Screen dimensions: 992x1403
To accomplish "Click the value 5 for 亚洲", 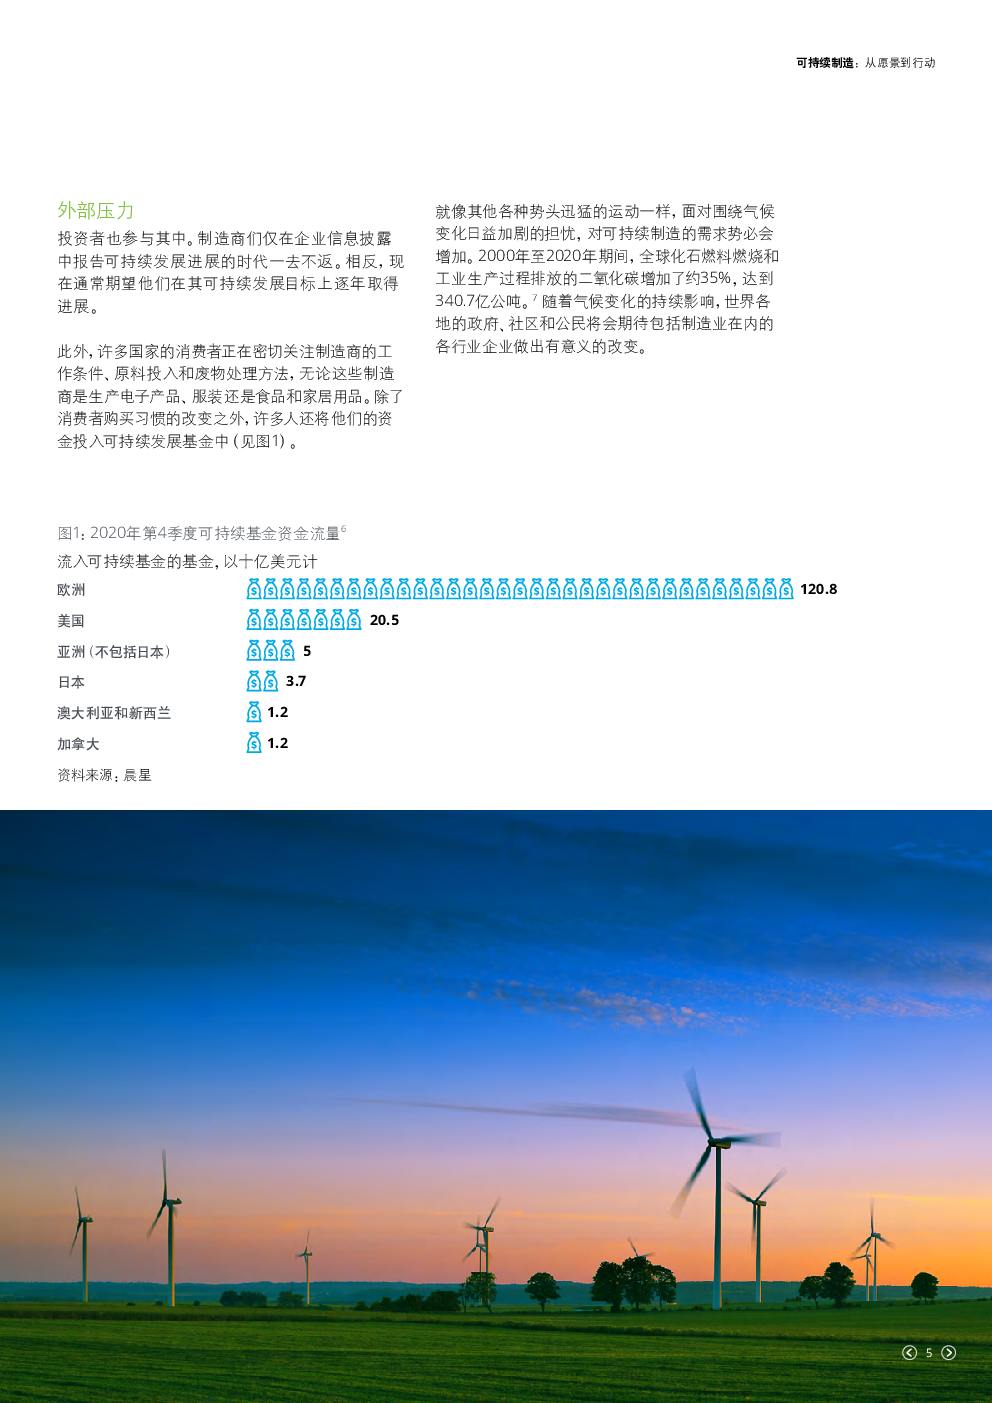I will (x=307, y=651).
